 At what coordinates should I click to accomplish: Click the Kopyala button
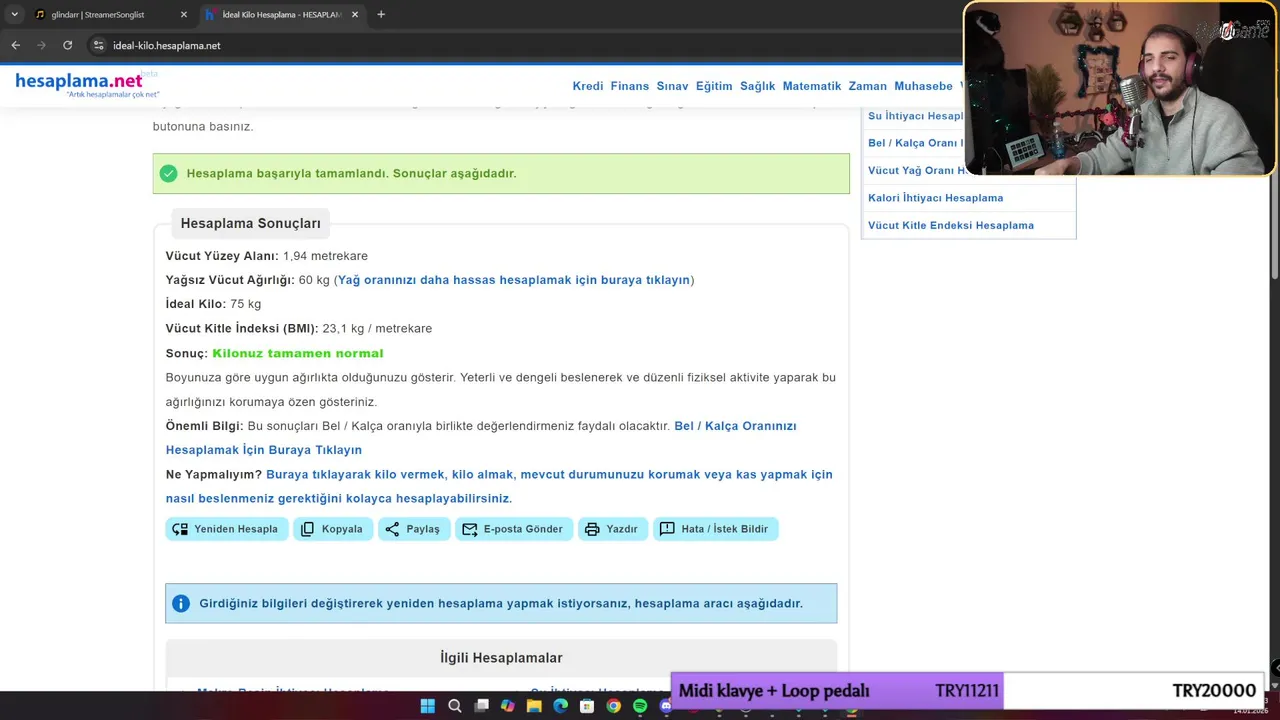(x=333, y=529)
